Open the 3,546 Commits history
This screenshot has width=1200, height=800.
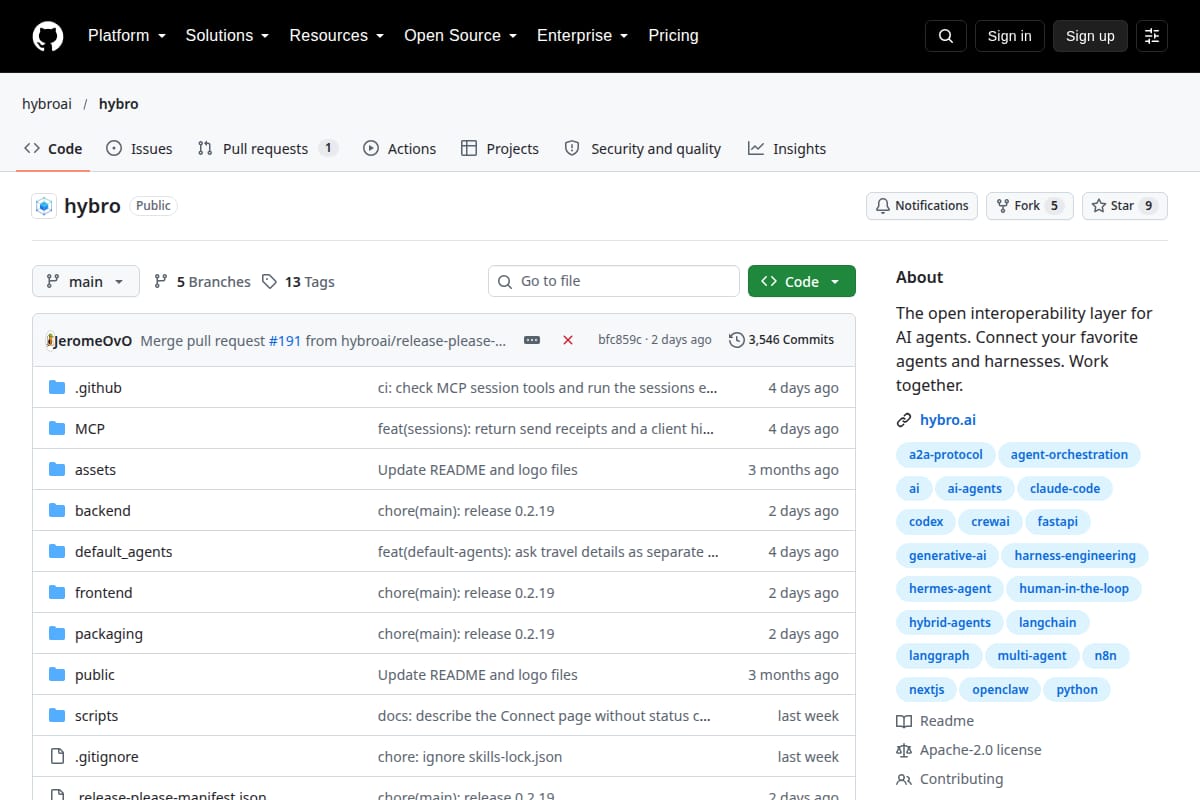click(x=782, y=340)
